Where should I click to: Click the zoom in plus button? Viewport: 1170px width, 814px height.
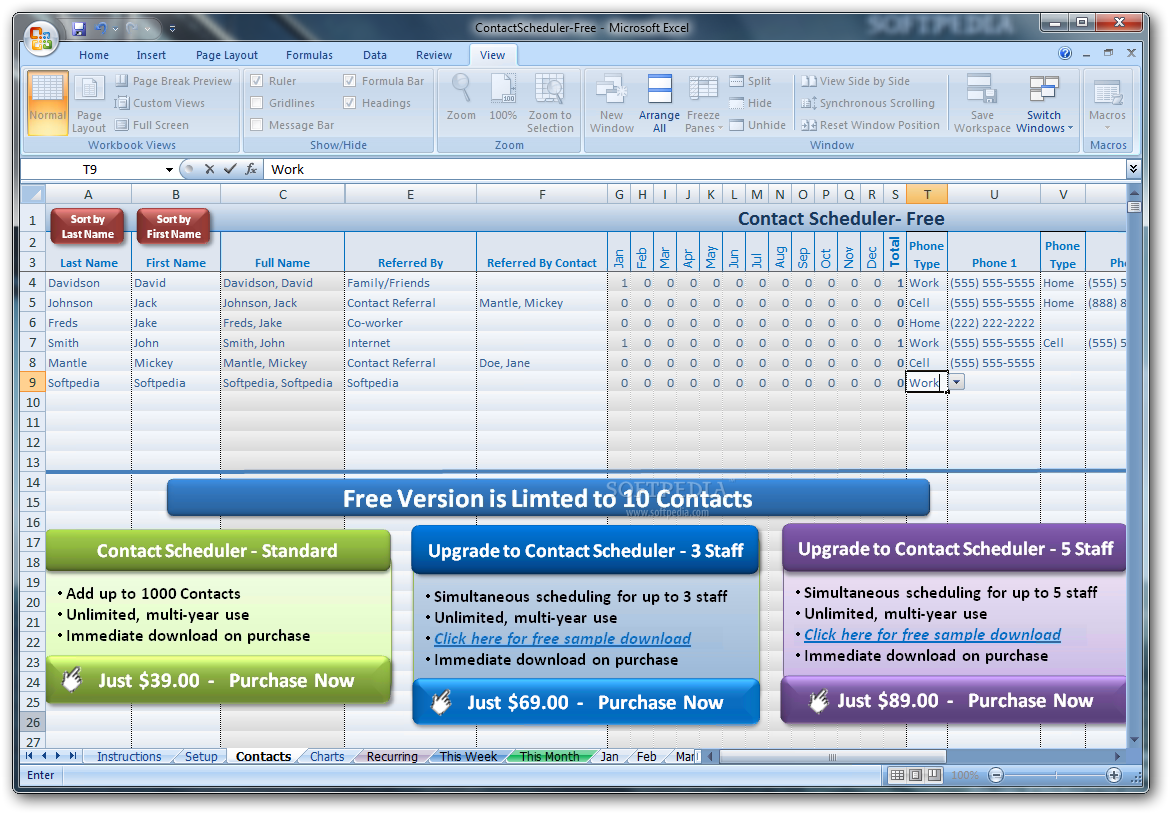(1114, 775)
